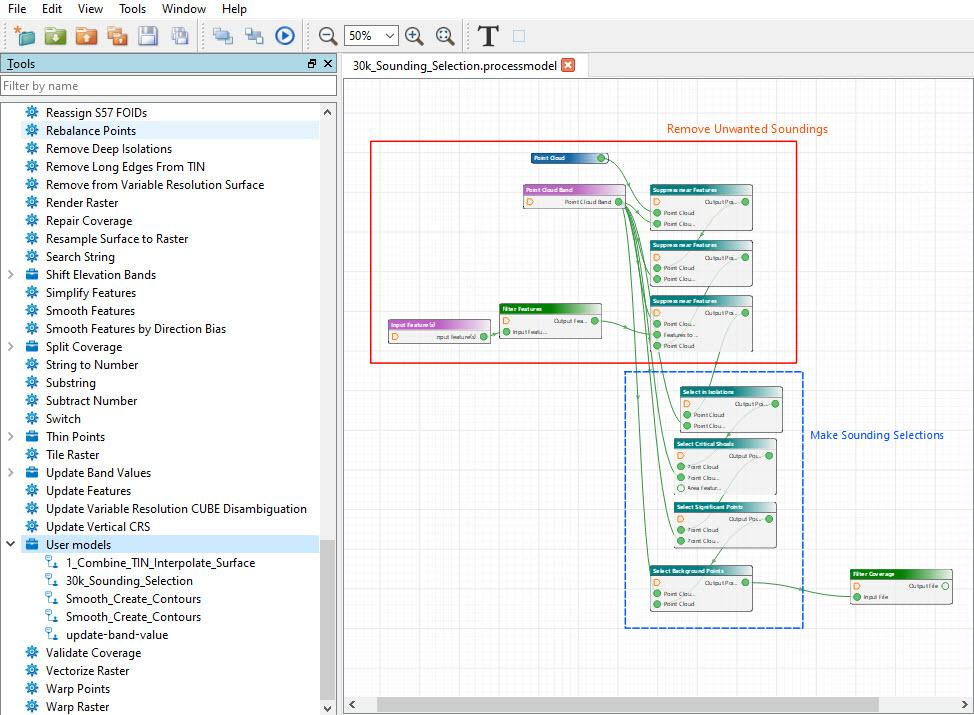Click the green folder import icon
The height and width of the screenshot is (715, 974).
click(55, 36)
